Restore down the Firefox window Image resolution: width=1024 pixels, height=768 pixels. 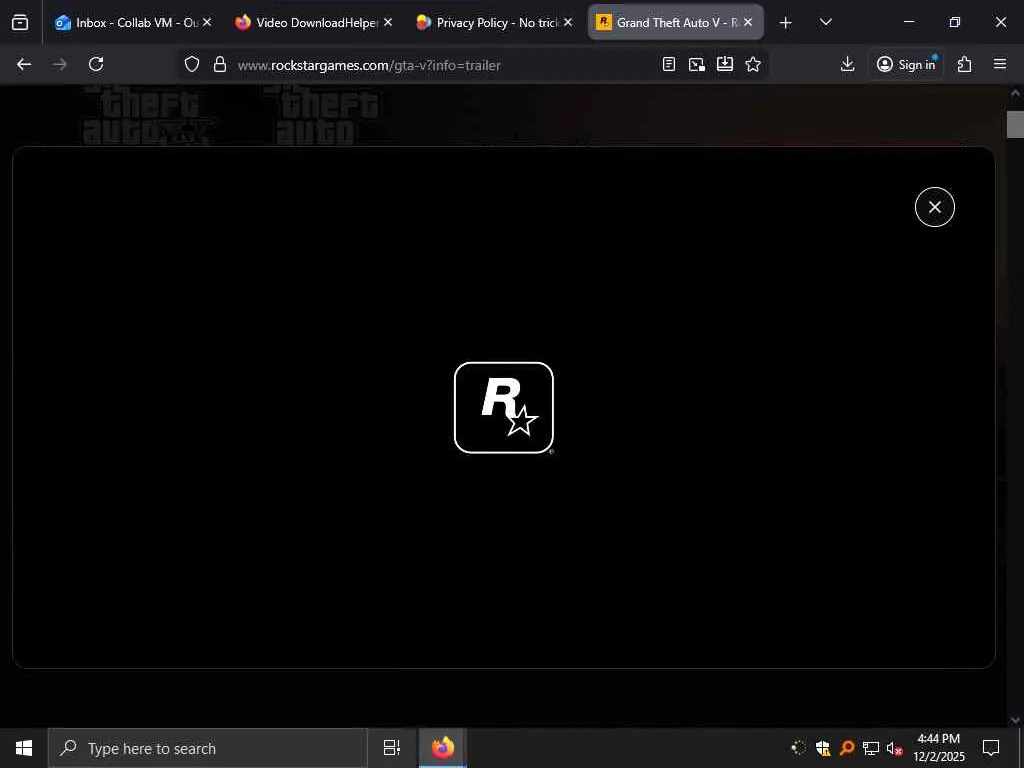(955, 22)
